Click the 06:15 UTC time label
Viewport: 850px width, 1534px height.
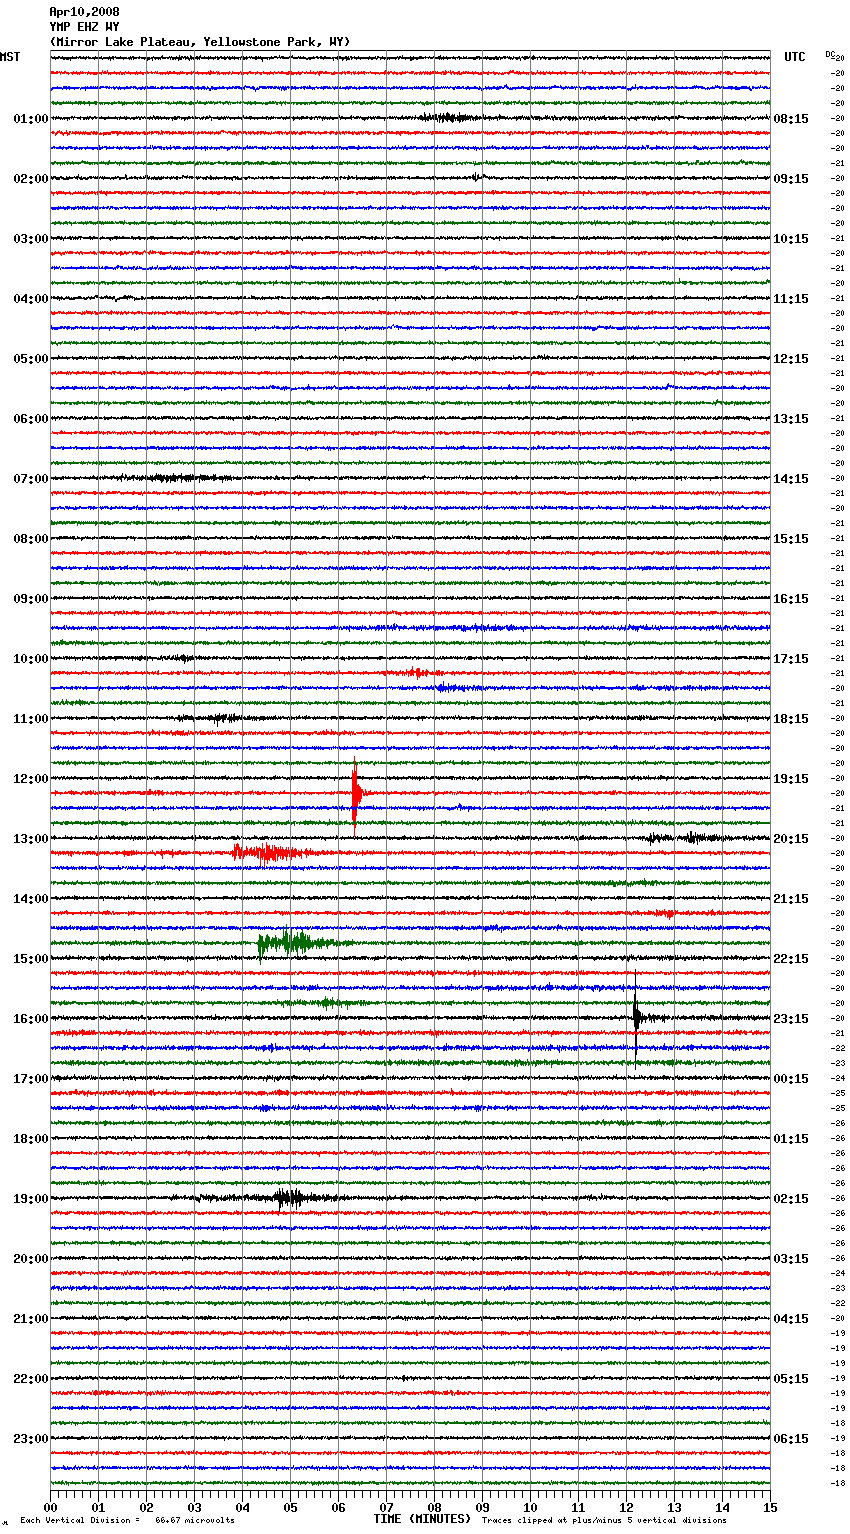(x=791, y=1439)
